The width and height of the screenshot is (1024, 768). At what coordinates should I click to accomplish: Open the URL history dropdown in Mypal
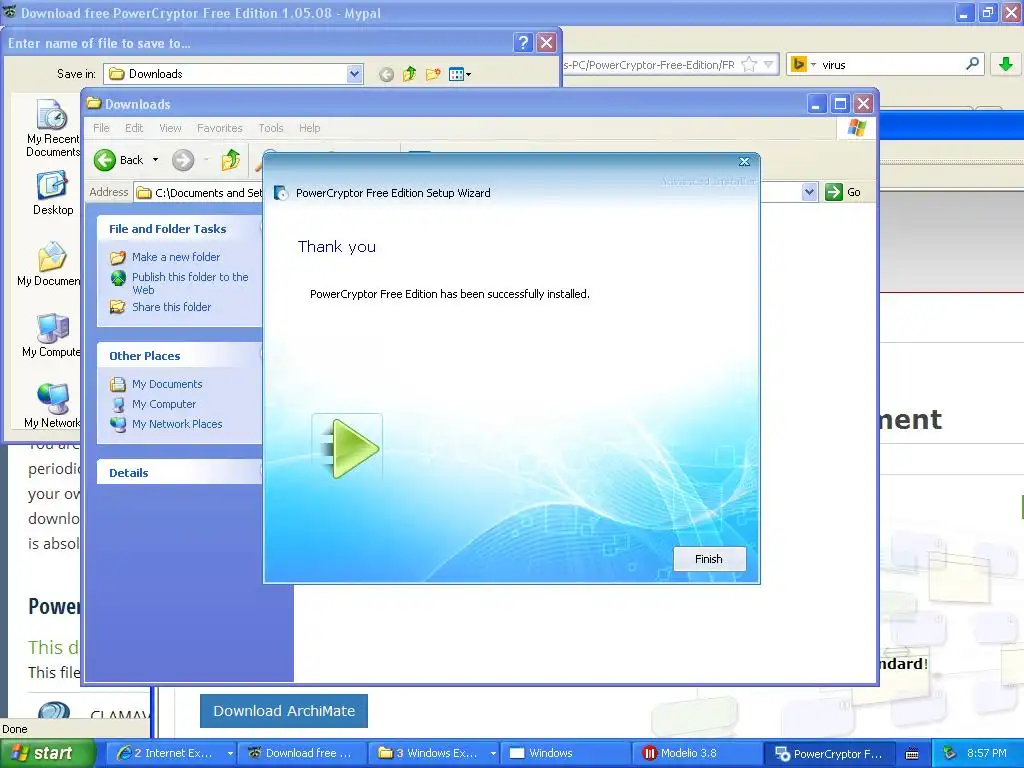769,65
